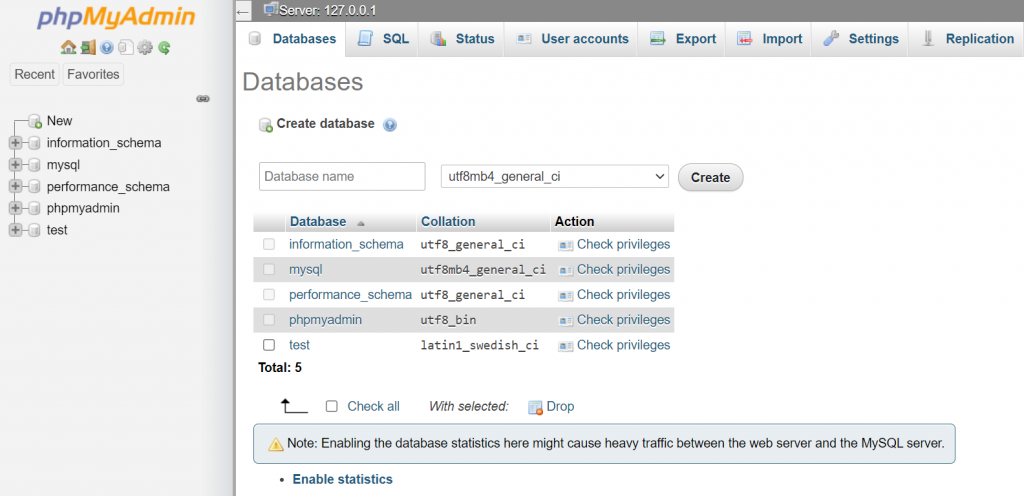The height and width of the screenshot is (496, 1024).
Task: Open the User accounts tab
Action: coord(573,39)
